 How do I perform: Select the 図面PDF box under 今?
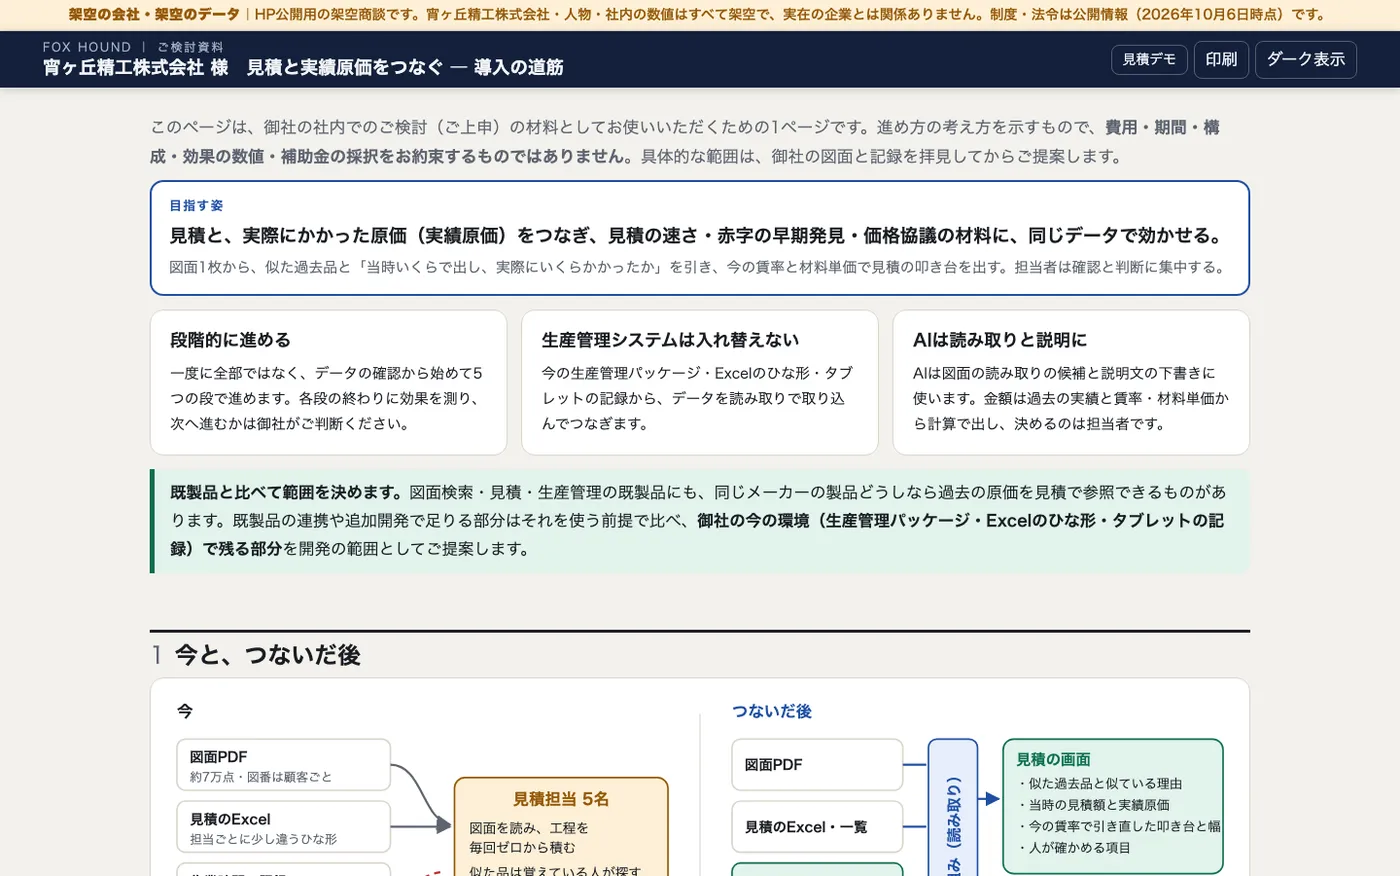coord(283,765)
